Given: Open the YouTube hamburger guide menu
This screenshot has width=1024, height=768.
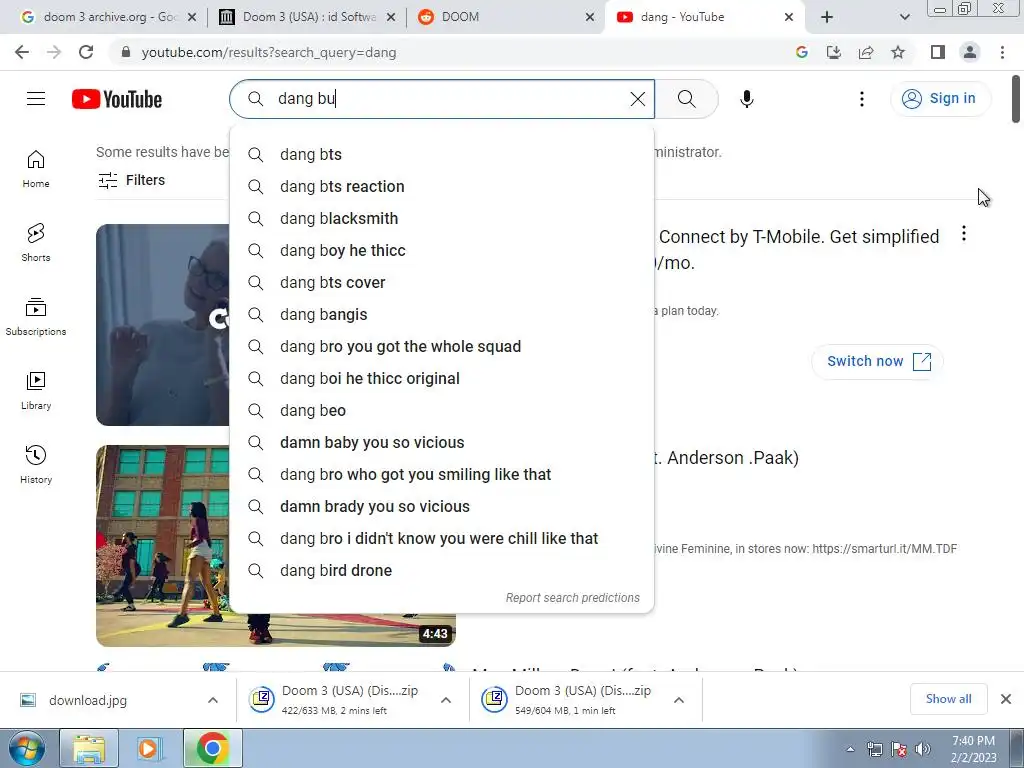Looking at the screenshot, I should [36, 99].
